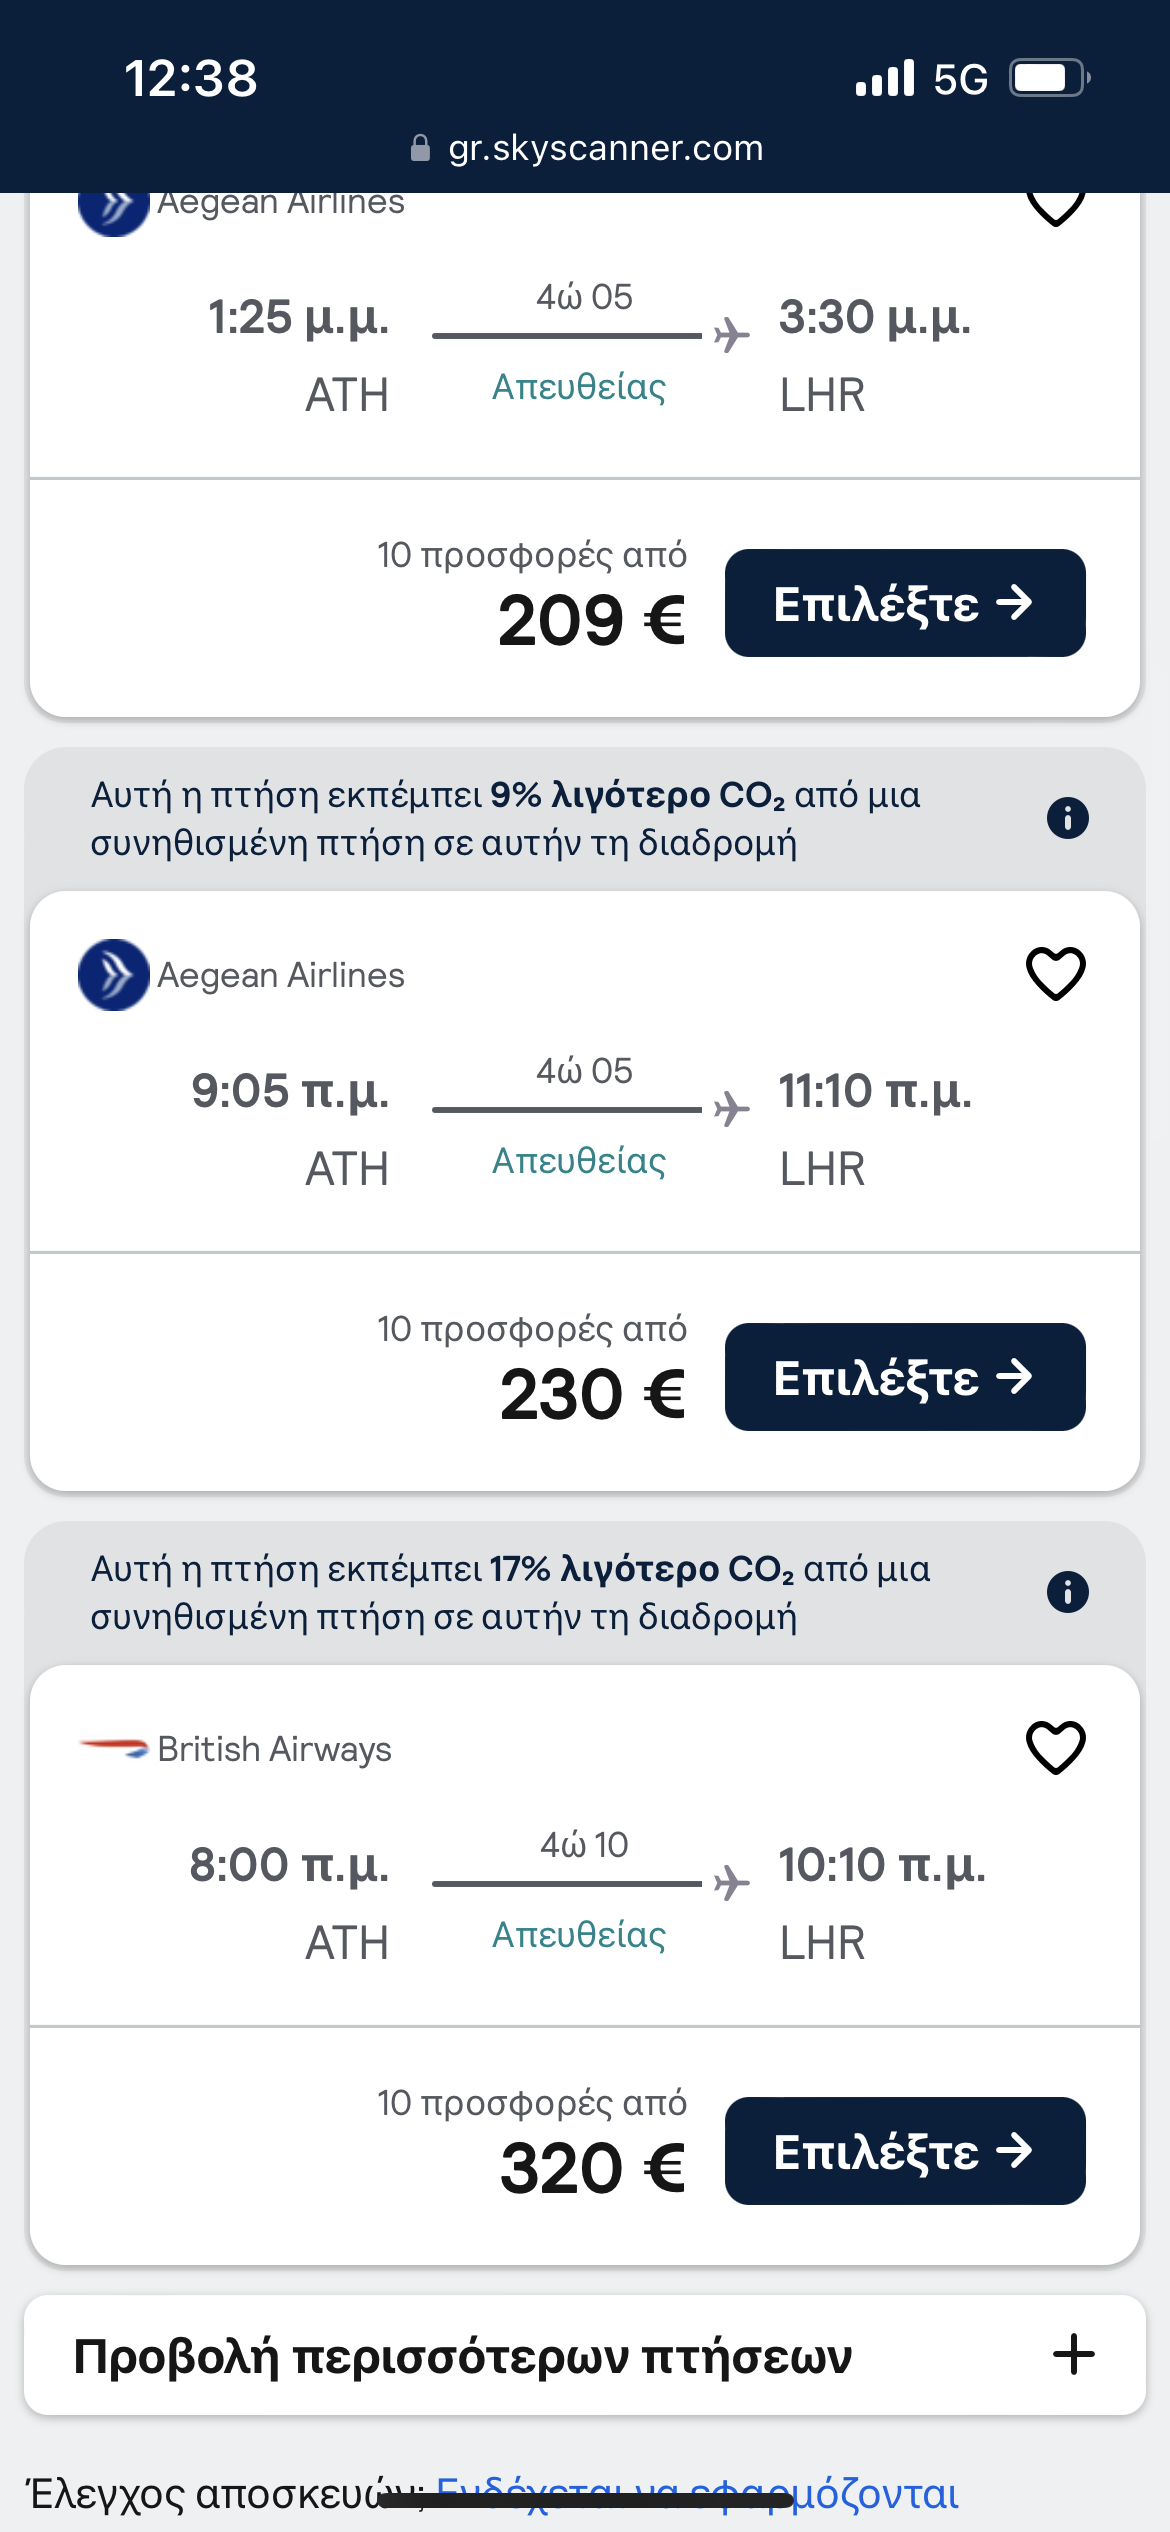The image size is (1170, 2532).
Task: Toggle heart on the 1:25 Aegean flight
Action: coord(1055,205)
